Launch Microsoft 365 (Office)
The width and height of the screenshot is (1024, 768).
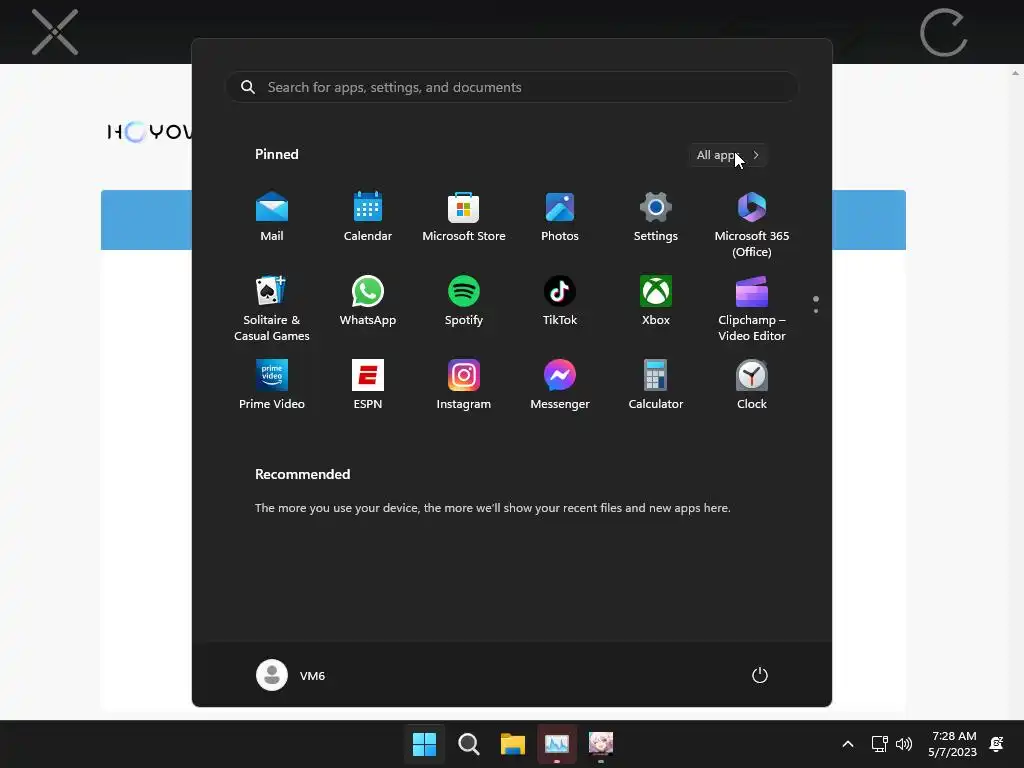752,225
